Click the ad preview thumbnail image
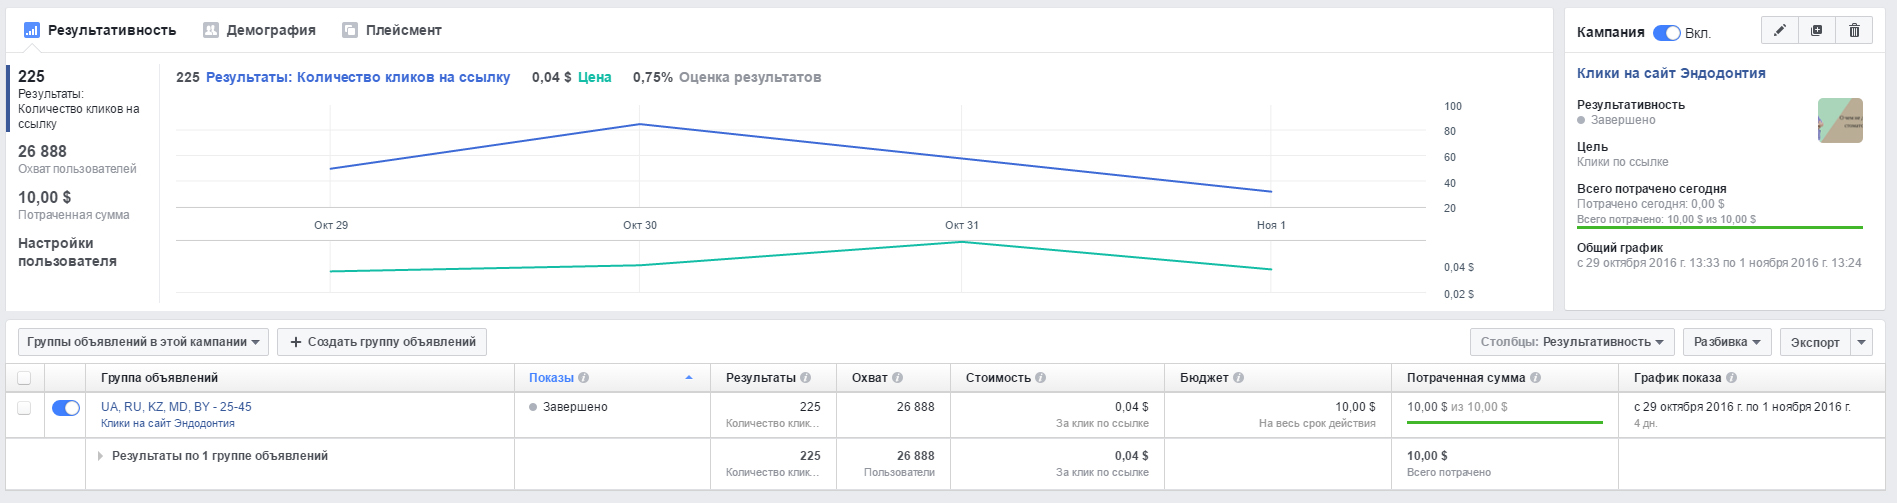 pyautogui.click(x=1840, y=120)
